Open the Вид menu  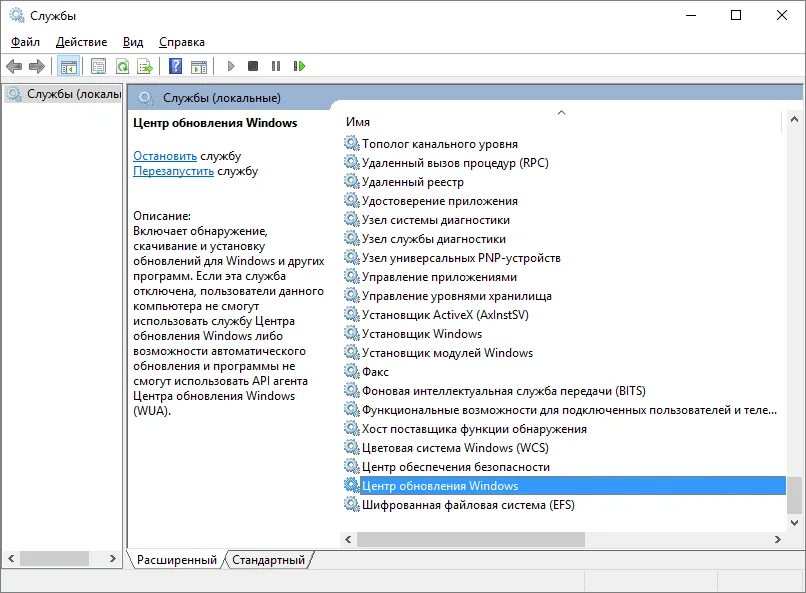[133, 42]
